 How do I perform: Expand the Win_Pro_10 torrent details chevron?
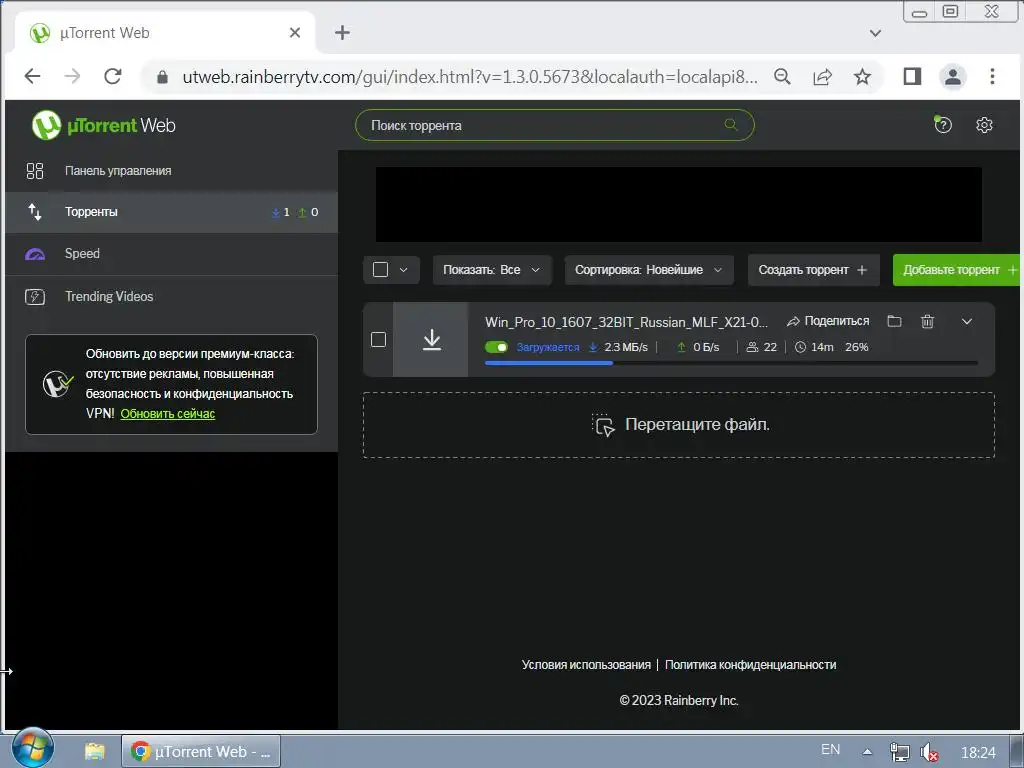967,321
